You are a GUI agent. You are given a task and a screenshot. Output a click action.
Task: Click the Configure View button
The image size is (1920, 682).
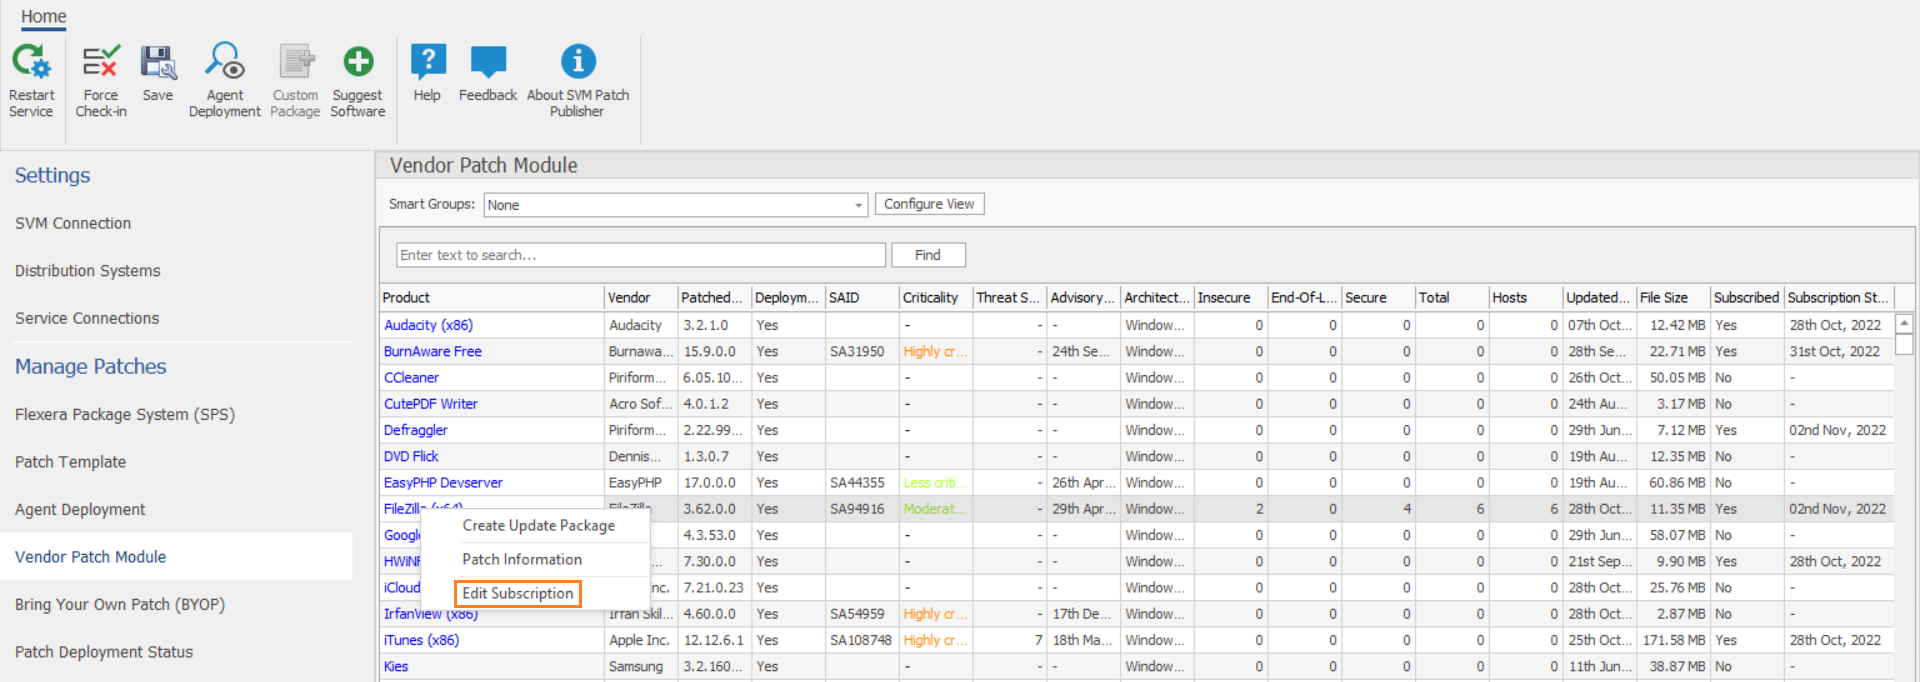[x=929, y=204]
